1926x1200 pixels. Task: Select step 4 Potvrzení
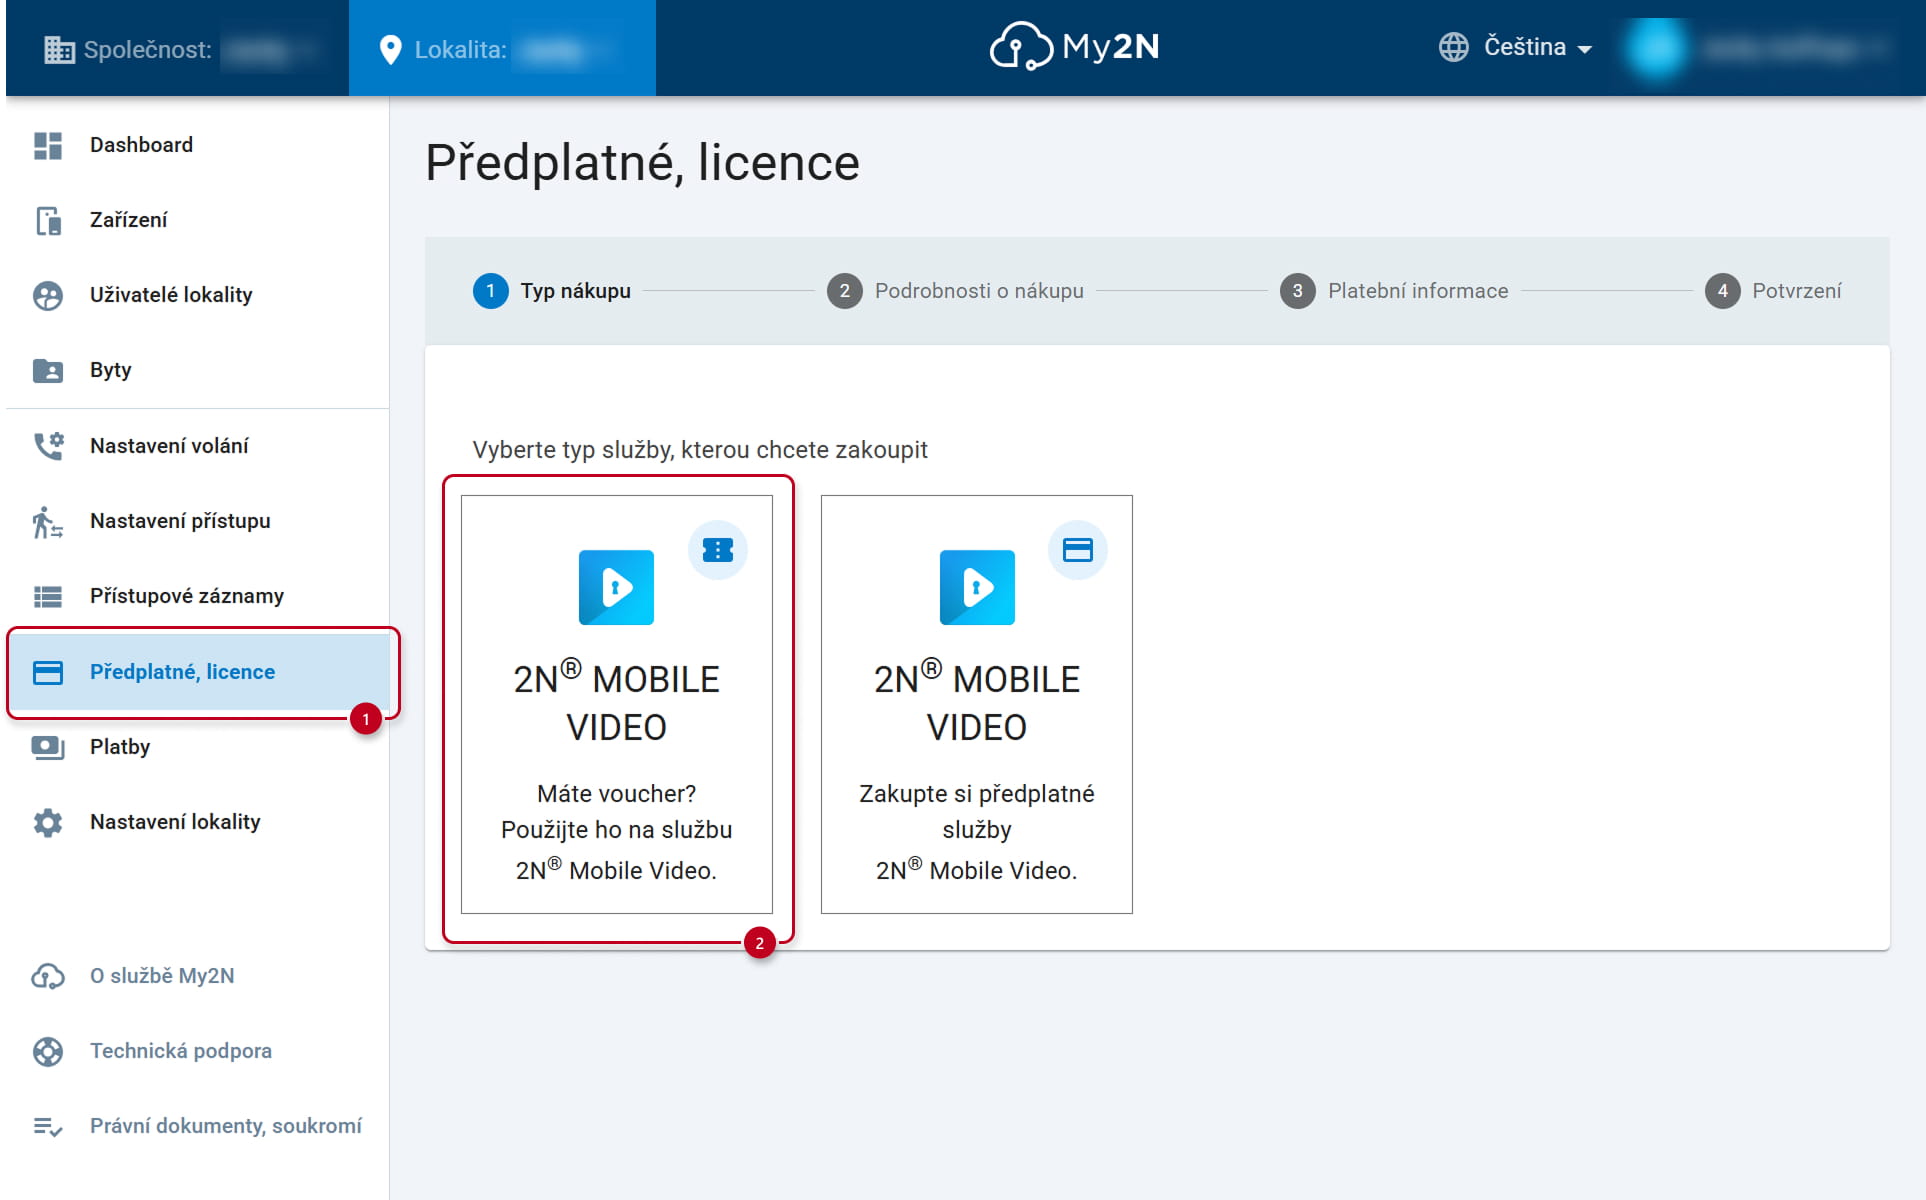[x=1773, y=291]
